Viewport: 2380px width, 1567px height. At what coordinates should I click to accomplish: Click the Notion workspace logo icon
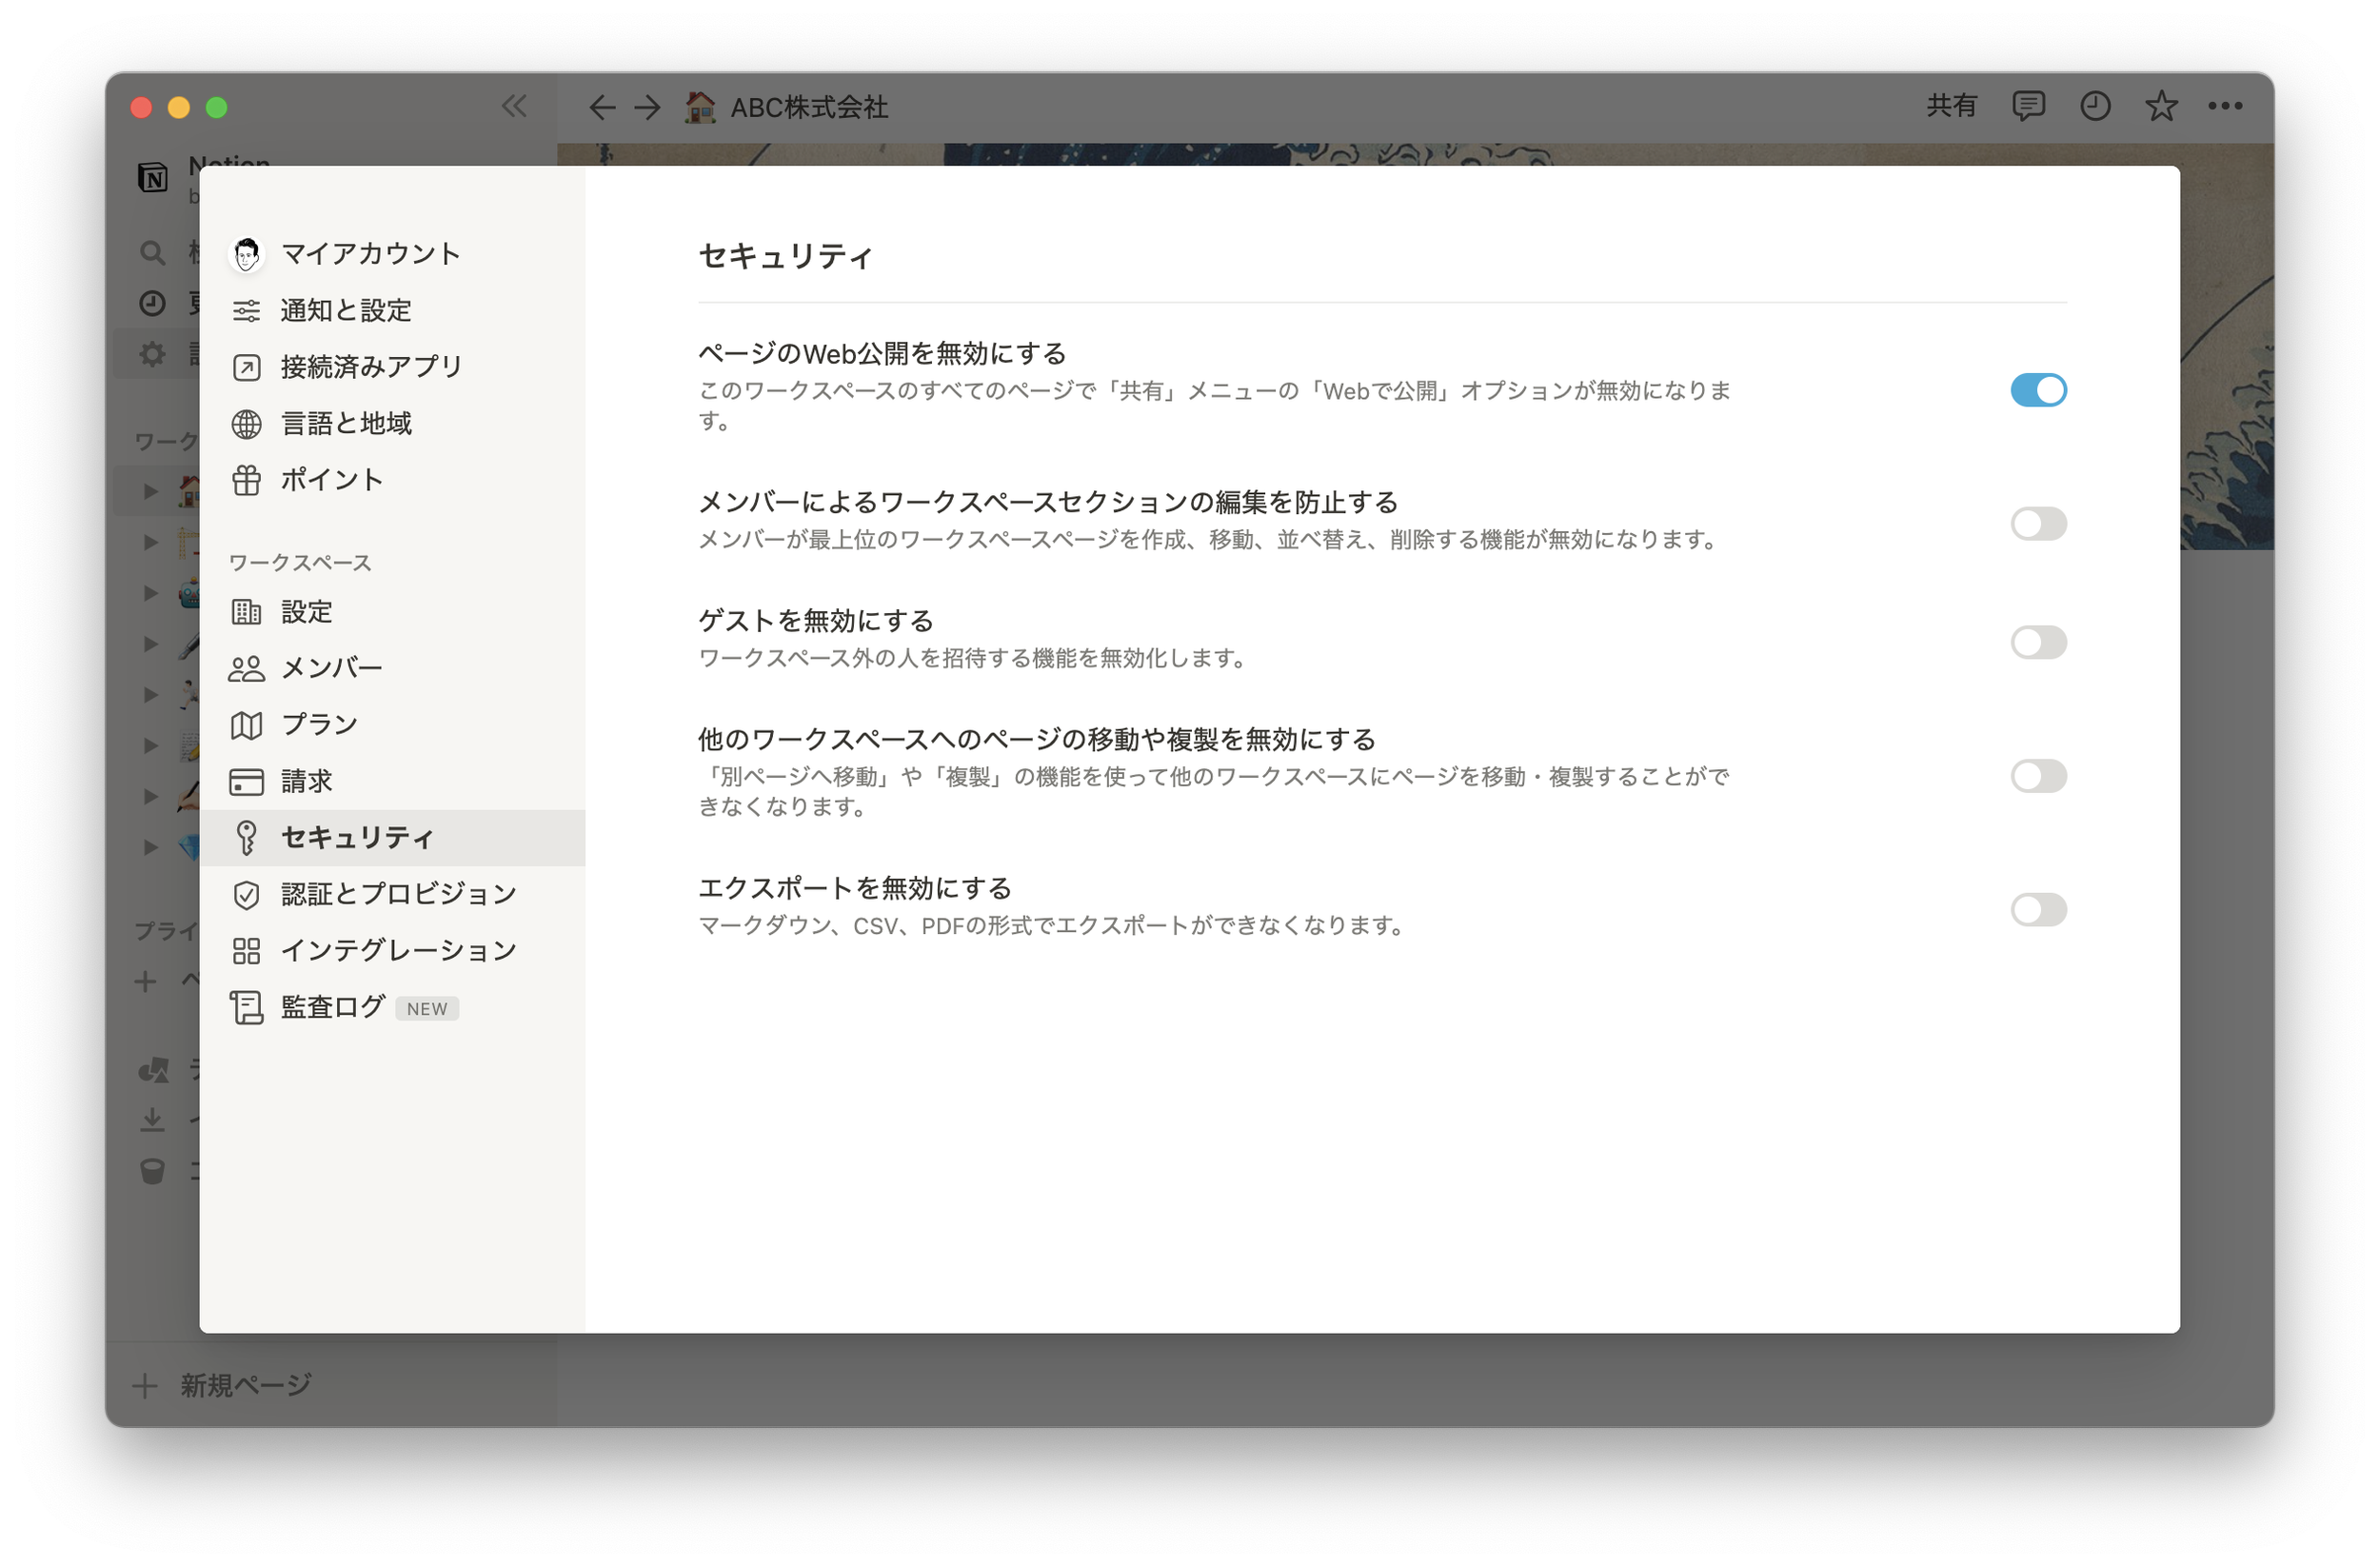point(152,178)
